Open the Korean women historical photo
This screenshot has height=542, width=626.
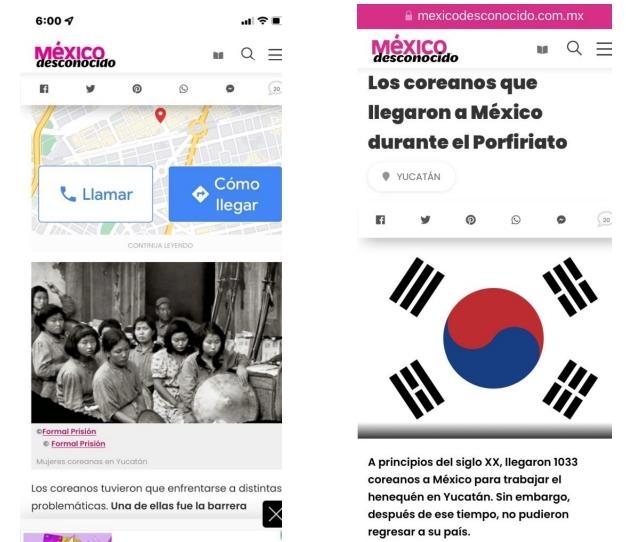click(156, 342)
